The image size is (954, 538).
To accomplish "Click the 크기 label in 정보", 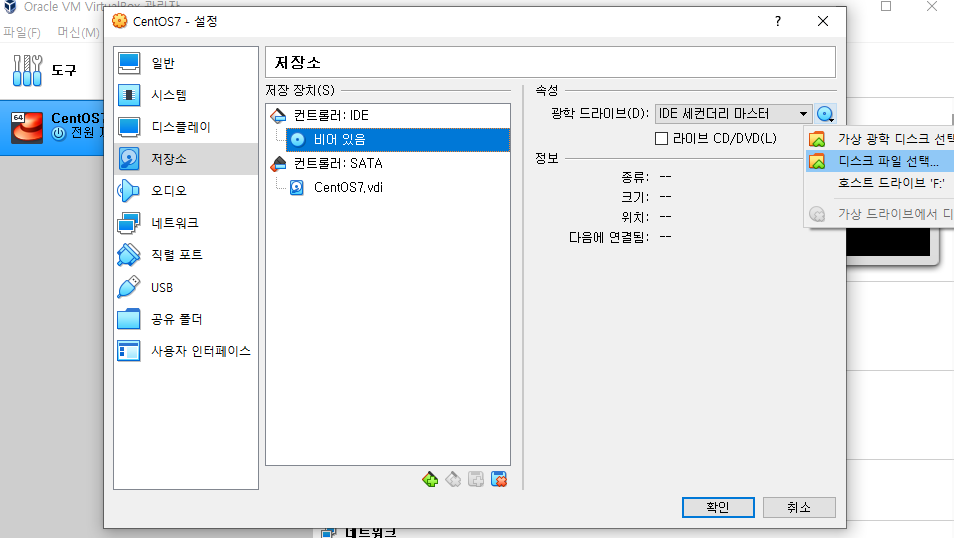I will (635, 197).
